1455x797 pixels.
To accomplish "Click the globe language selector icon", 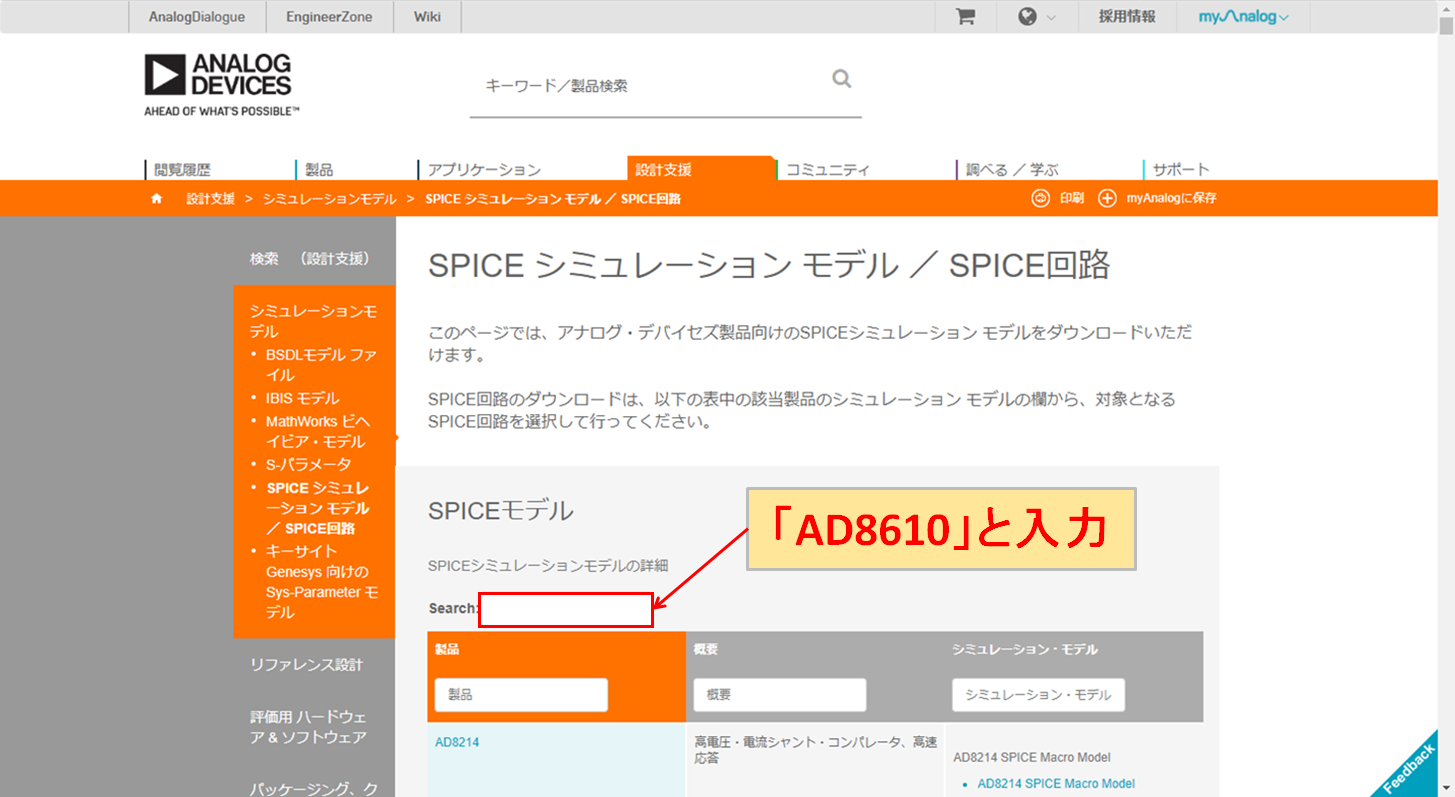I will (x=1029, y=16).
